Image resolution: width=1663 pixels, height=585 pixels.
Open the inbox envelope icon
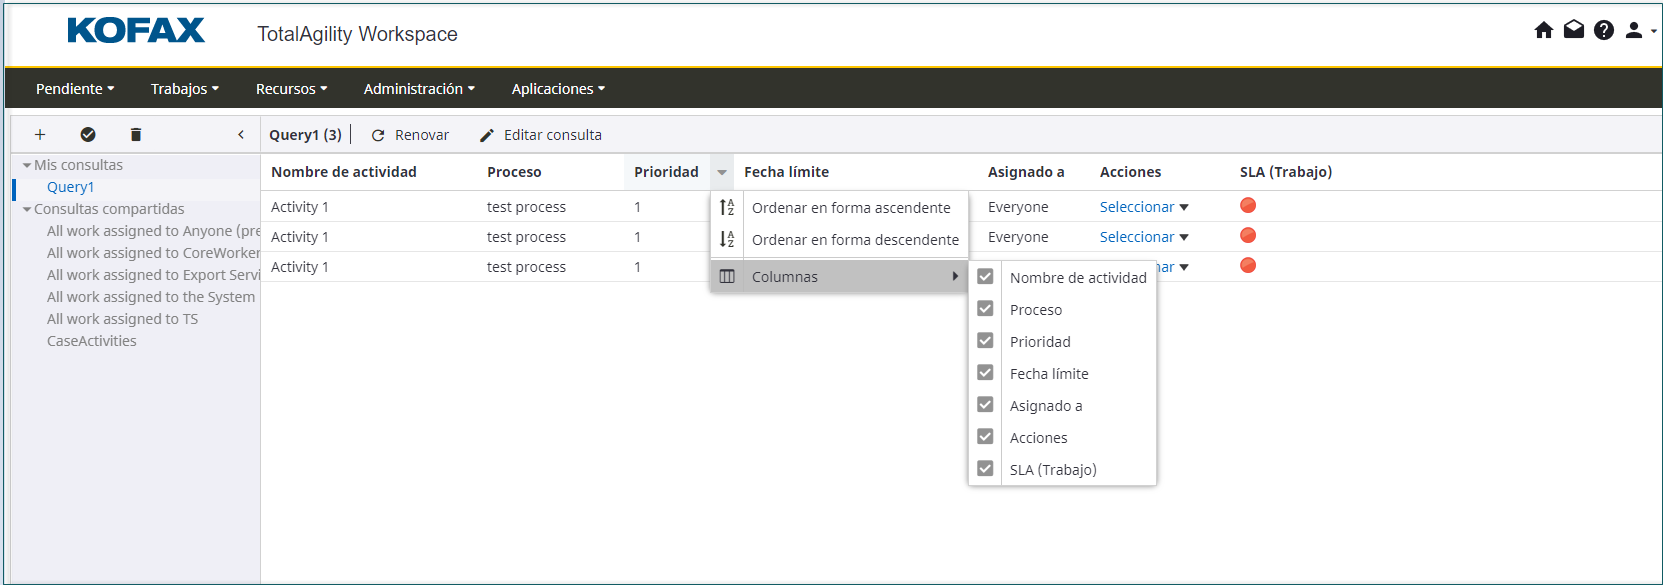pos(1573,30)
